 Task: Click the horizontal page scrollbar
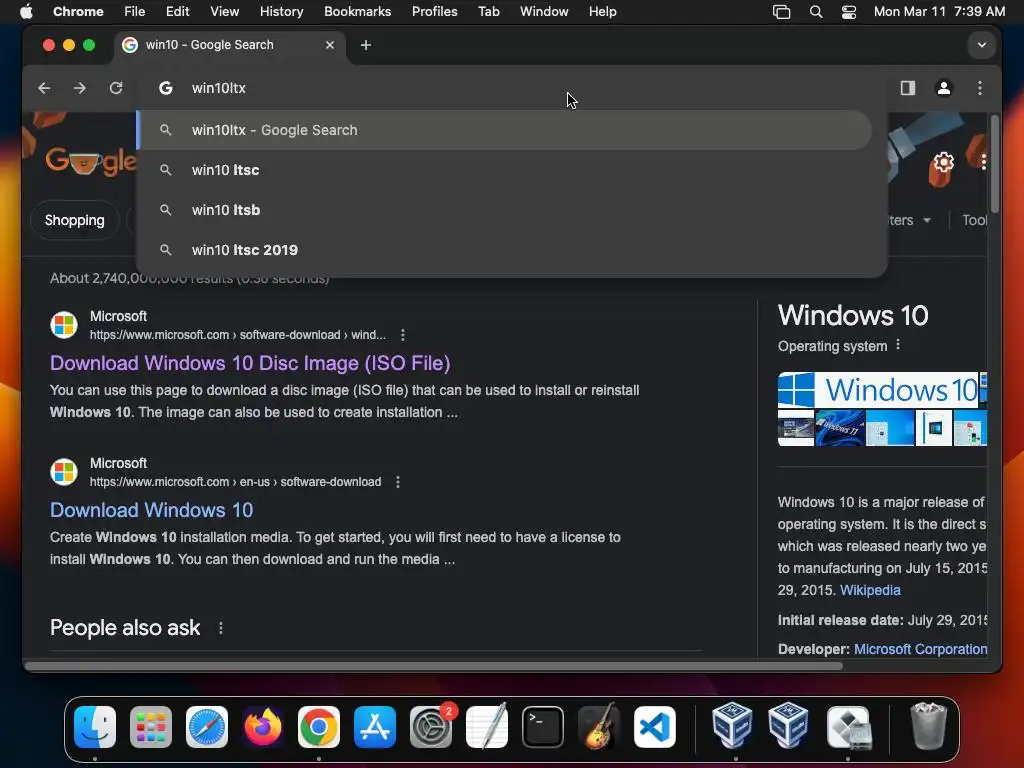pos(434,666)
